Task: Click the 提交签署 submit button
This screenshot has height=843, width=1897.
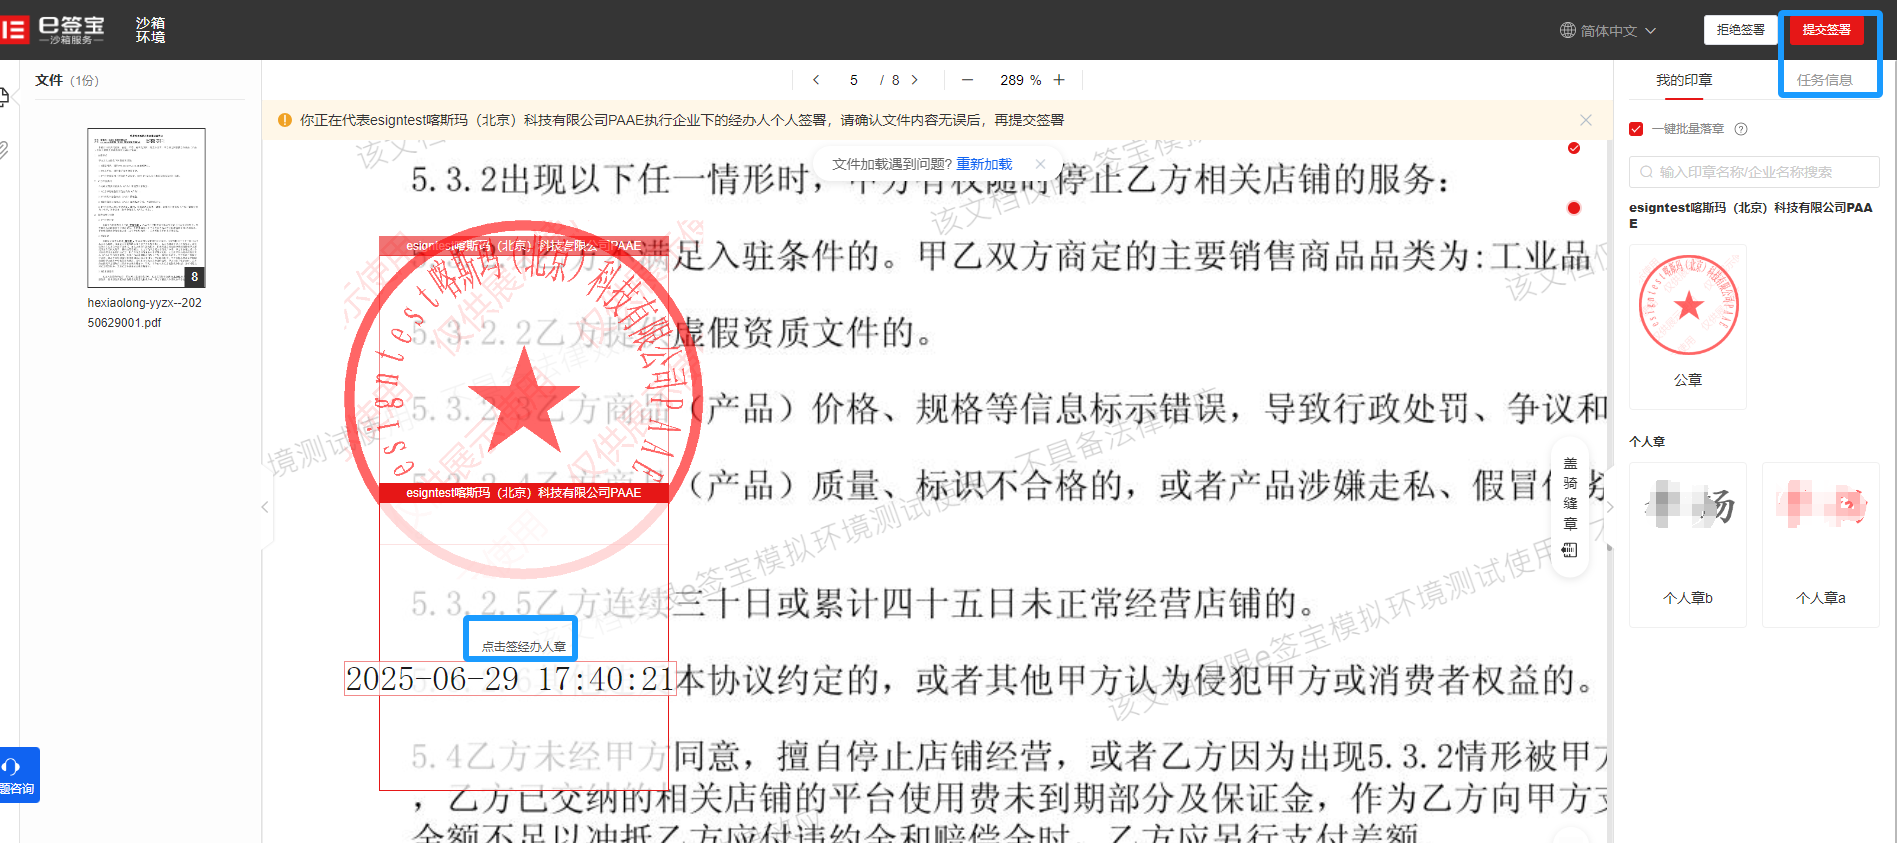Action: pyautogui.click(x=1826, y=30)
